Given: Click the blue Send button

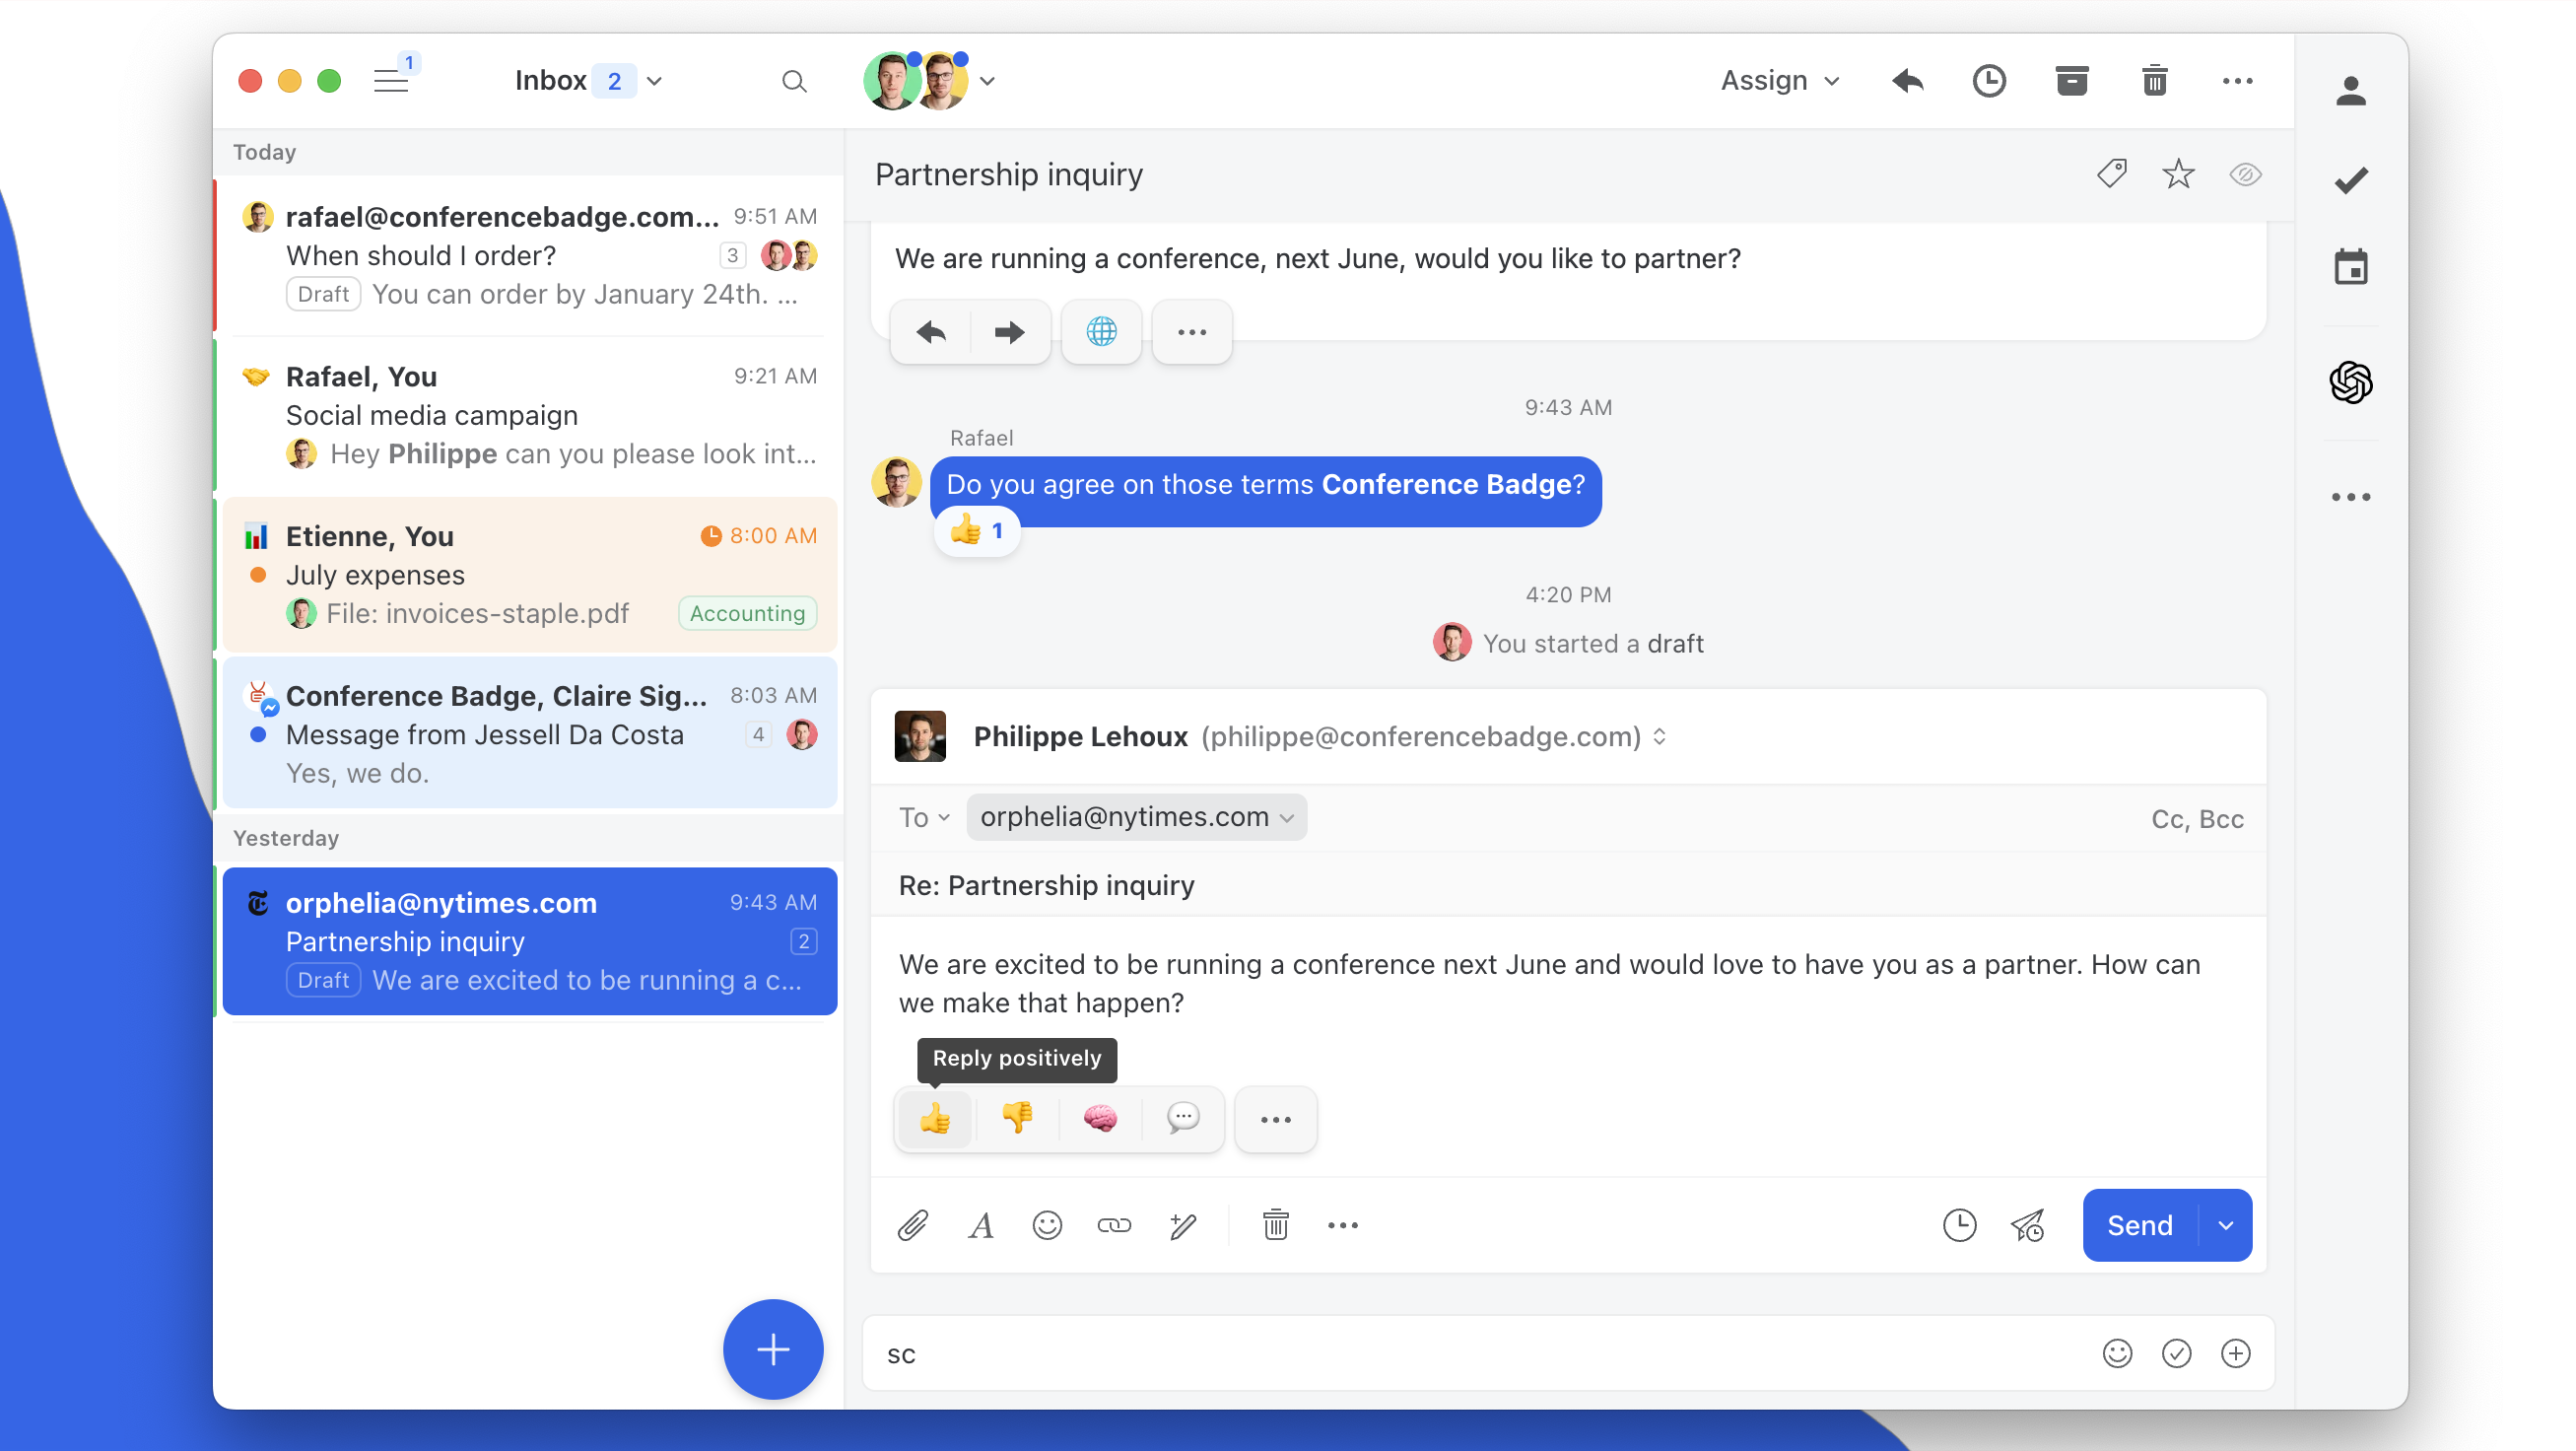Looking at the screenshot, I should (x=2139, y=1225).
